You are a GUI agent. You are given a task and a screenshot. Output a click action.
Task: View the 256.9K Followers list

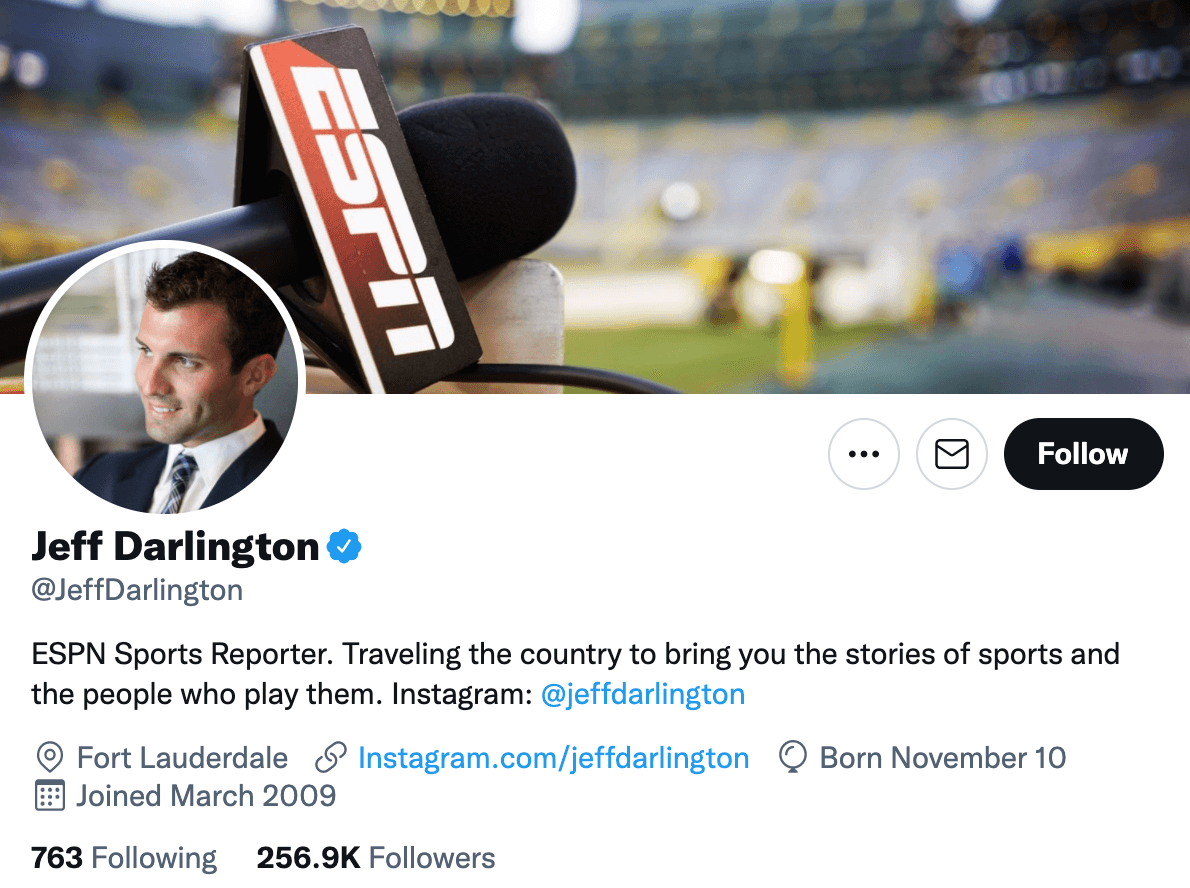coord(376,857)
